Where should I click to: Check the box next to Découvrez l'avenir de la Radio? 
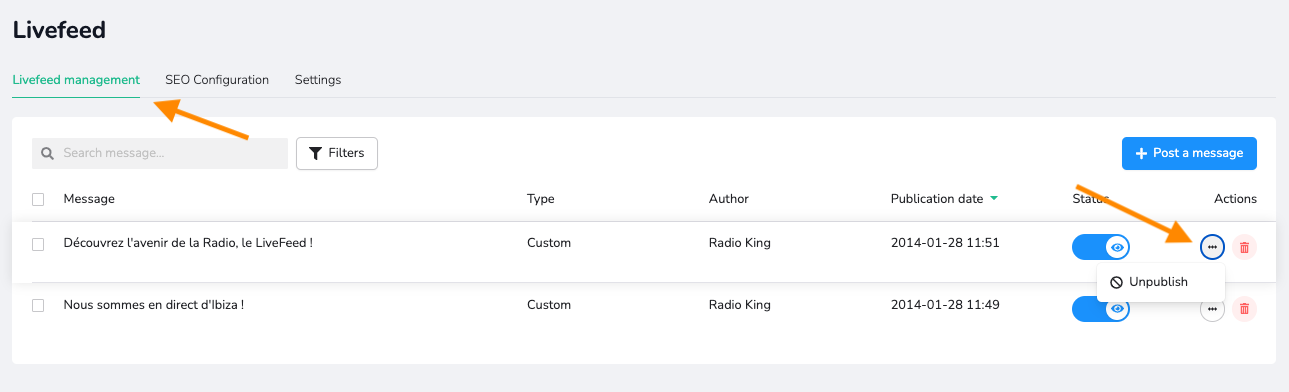(38, 244)
